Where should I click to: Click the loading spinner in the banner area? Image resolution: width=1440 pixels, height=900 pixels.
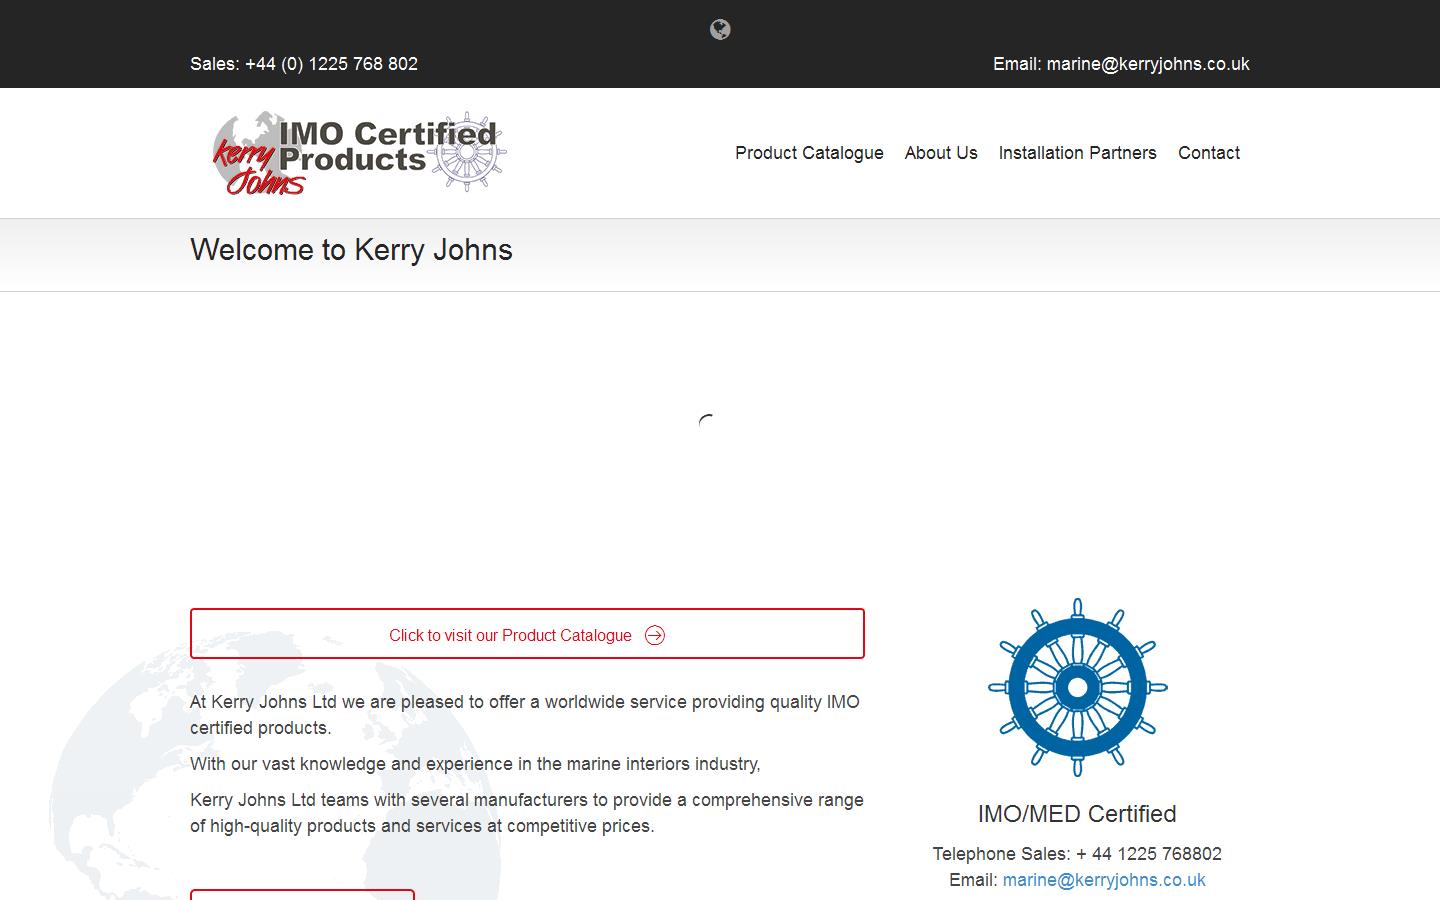coord(707,423)
